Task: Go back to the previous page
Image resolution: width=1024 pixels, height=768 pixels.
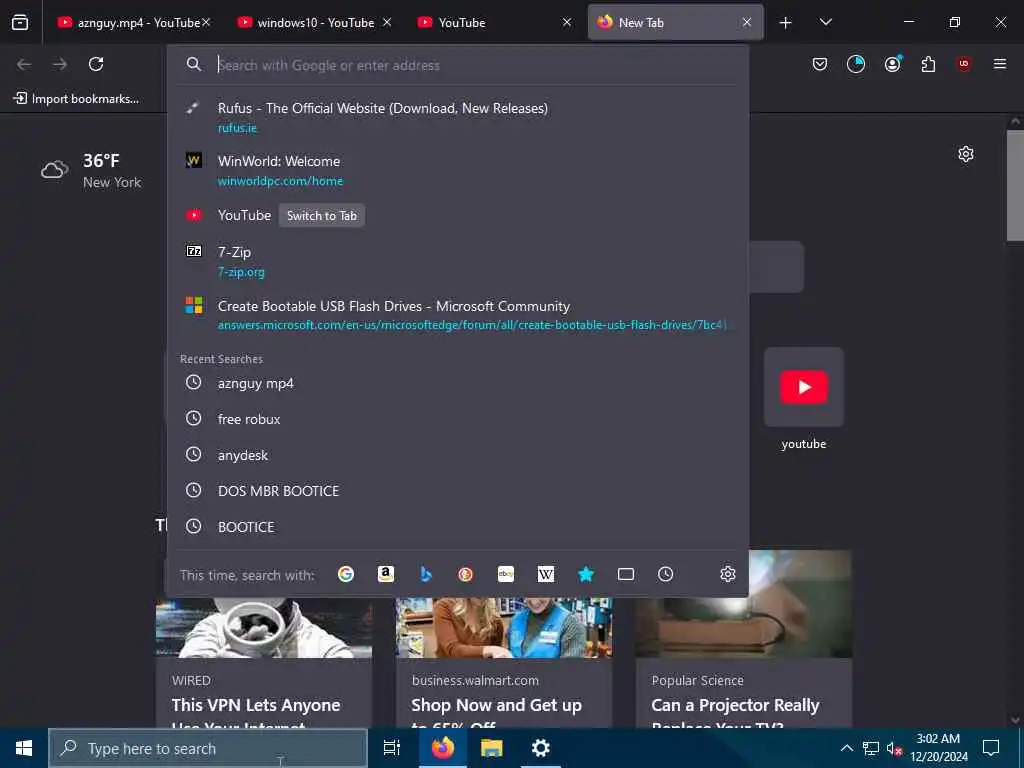Action: [24, 64]
